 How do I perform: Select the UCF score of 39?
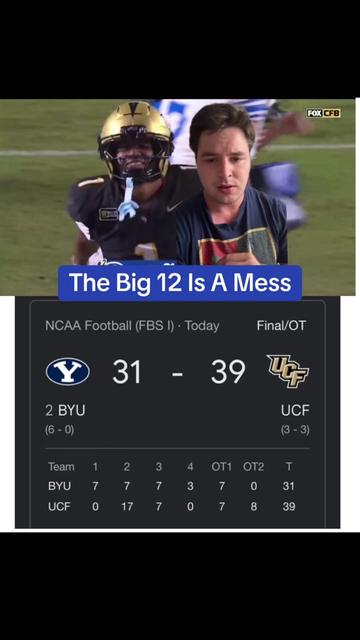pos(228,372)
